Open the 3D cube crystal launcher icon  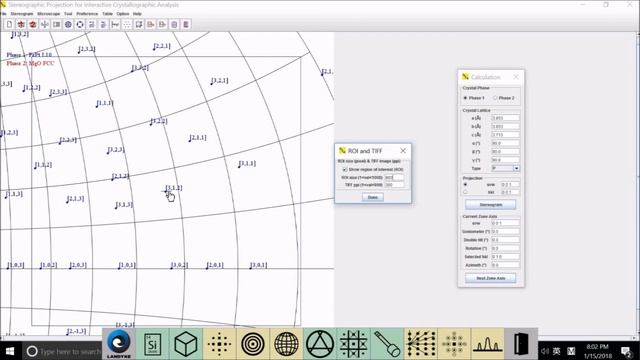[x=186, y=344]
